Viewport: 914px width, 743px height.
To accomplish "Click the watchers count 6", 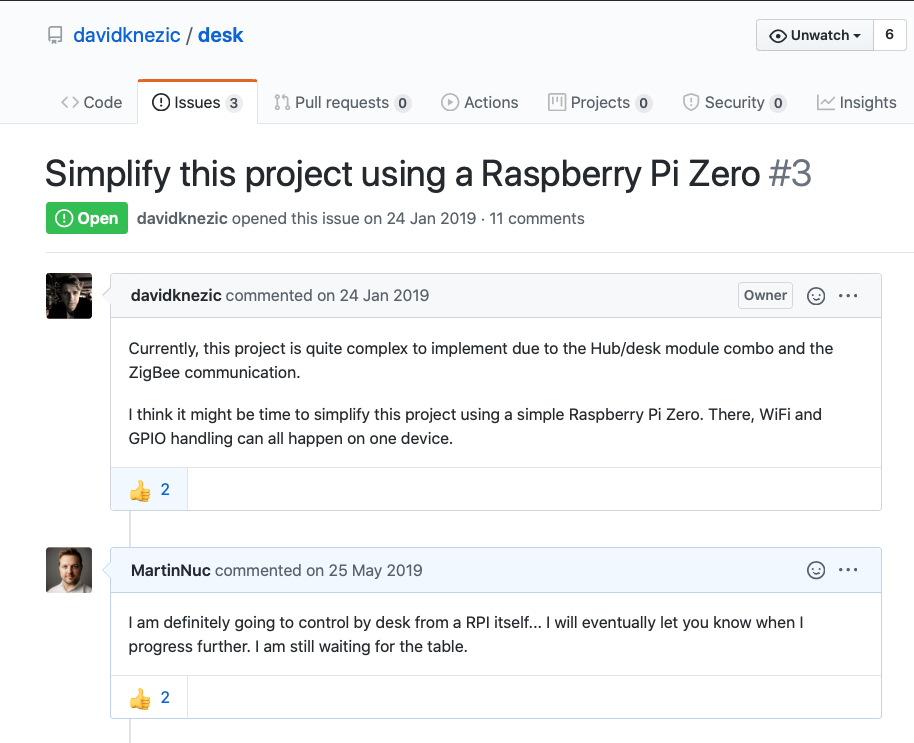I will [x=890, y=35].
